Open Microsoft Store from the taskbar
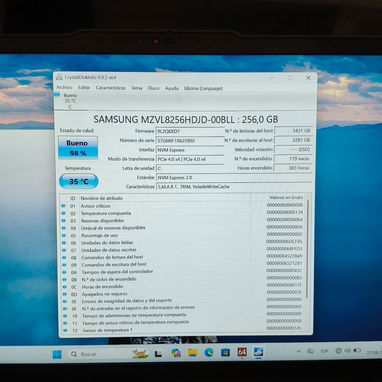This screenshot has width=382, height=382. [x=225, y=353]
